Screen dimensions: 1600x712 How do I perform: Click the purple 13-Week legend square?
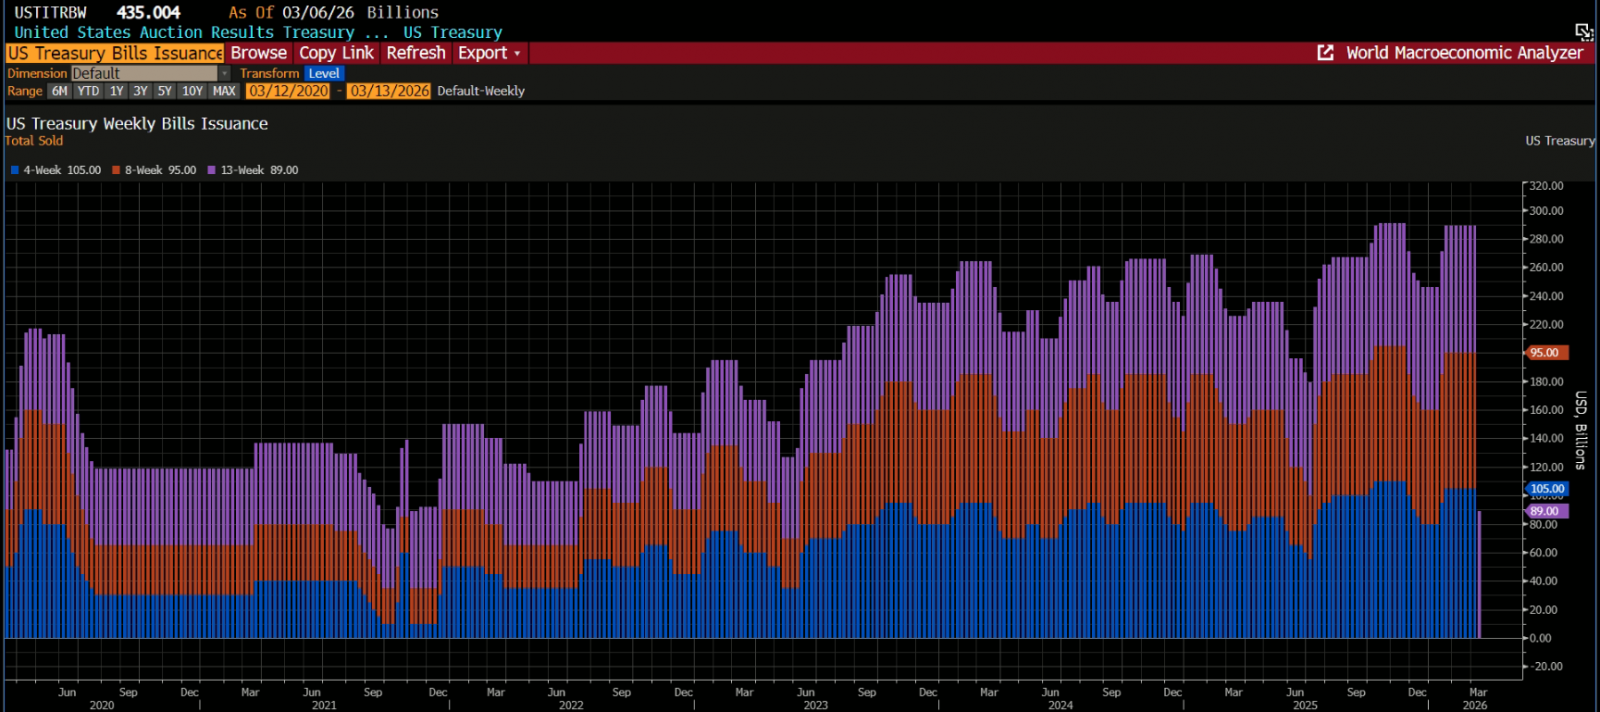[212, 170]
